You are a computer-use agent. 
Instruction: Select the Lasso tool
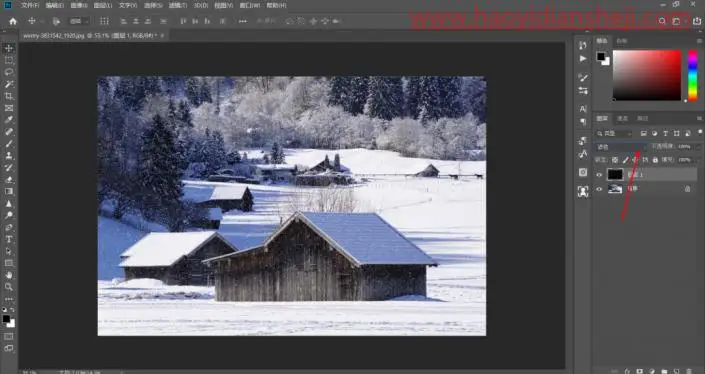coord(9,72)
